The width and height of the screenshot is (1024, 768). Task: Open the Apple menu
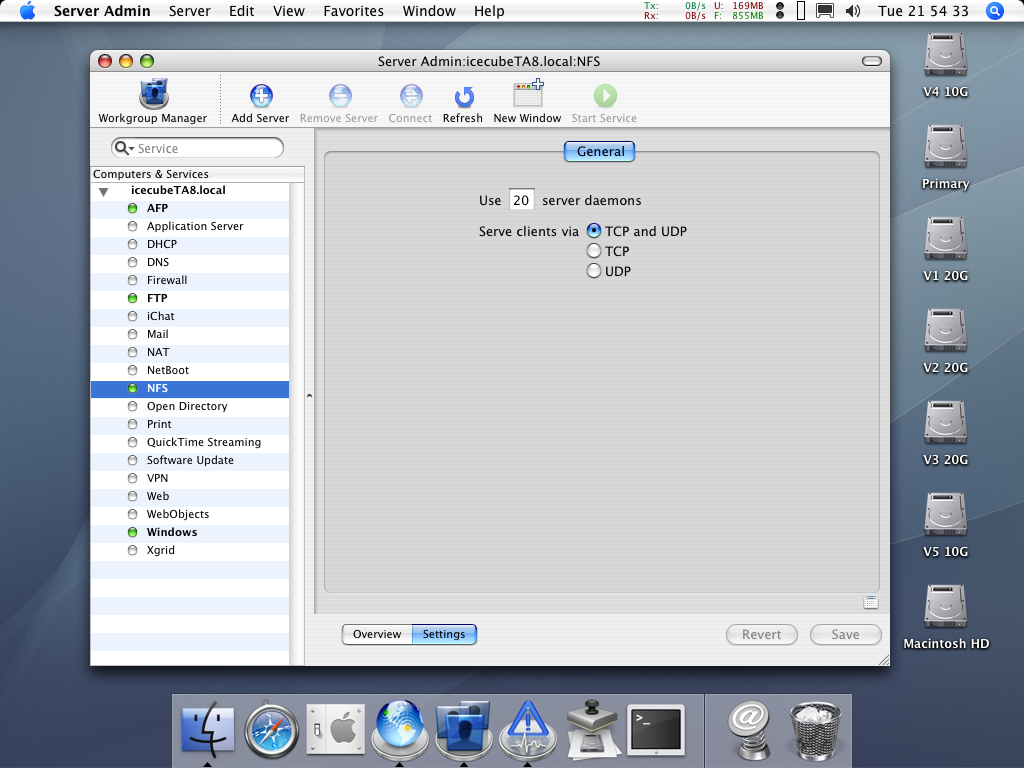click(x=27, y=10)
